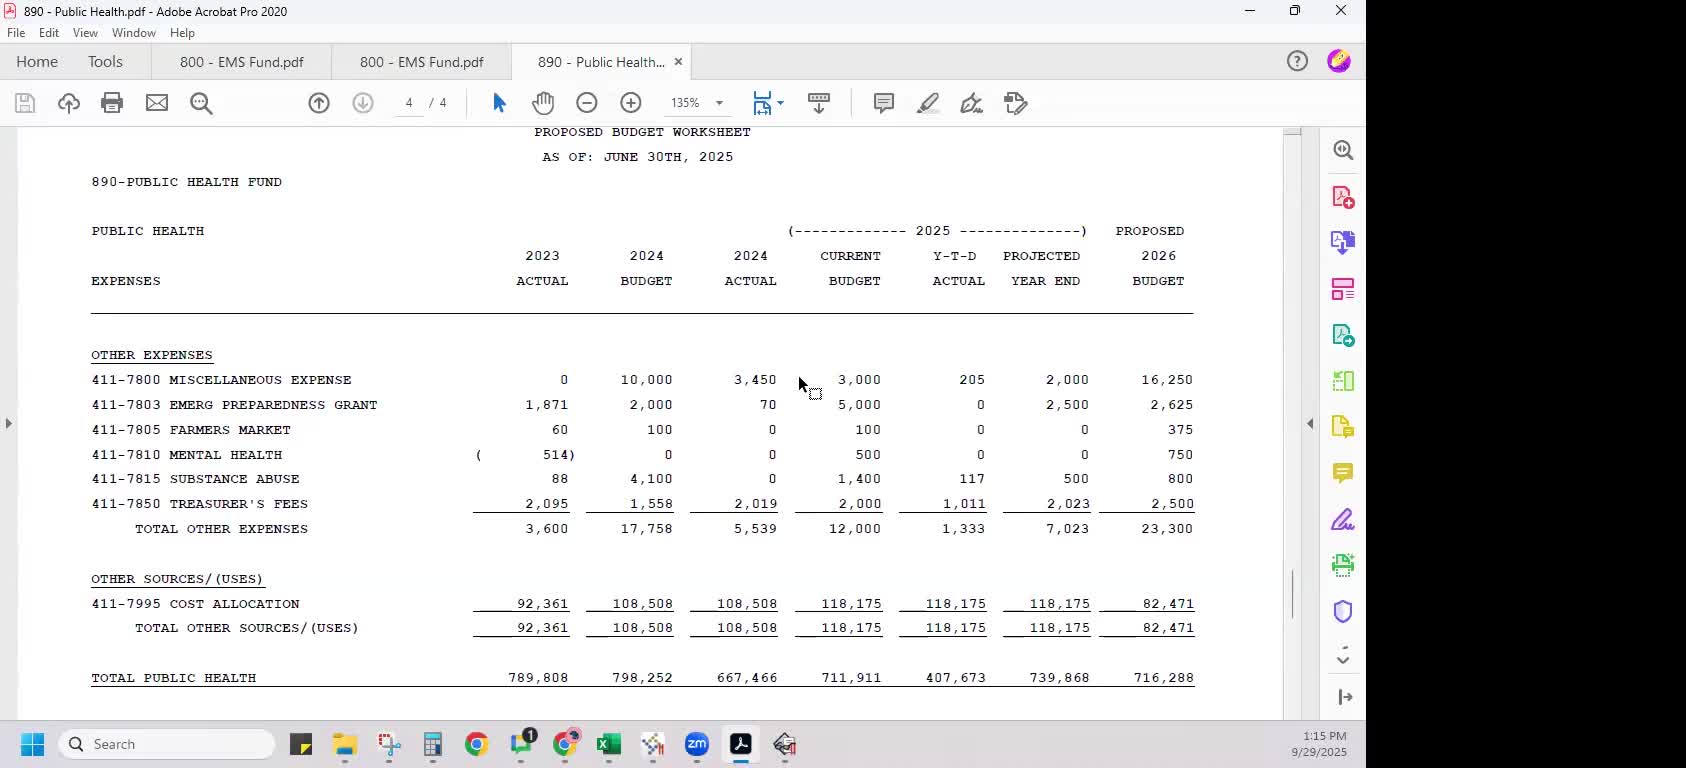This screenshot has width=1686, height=768.
Task: Add a sticky note comment
Action: pos(884,103)
